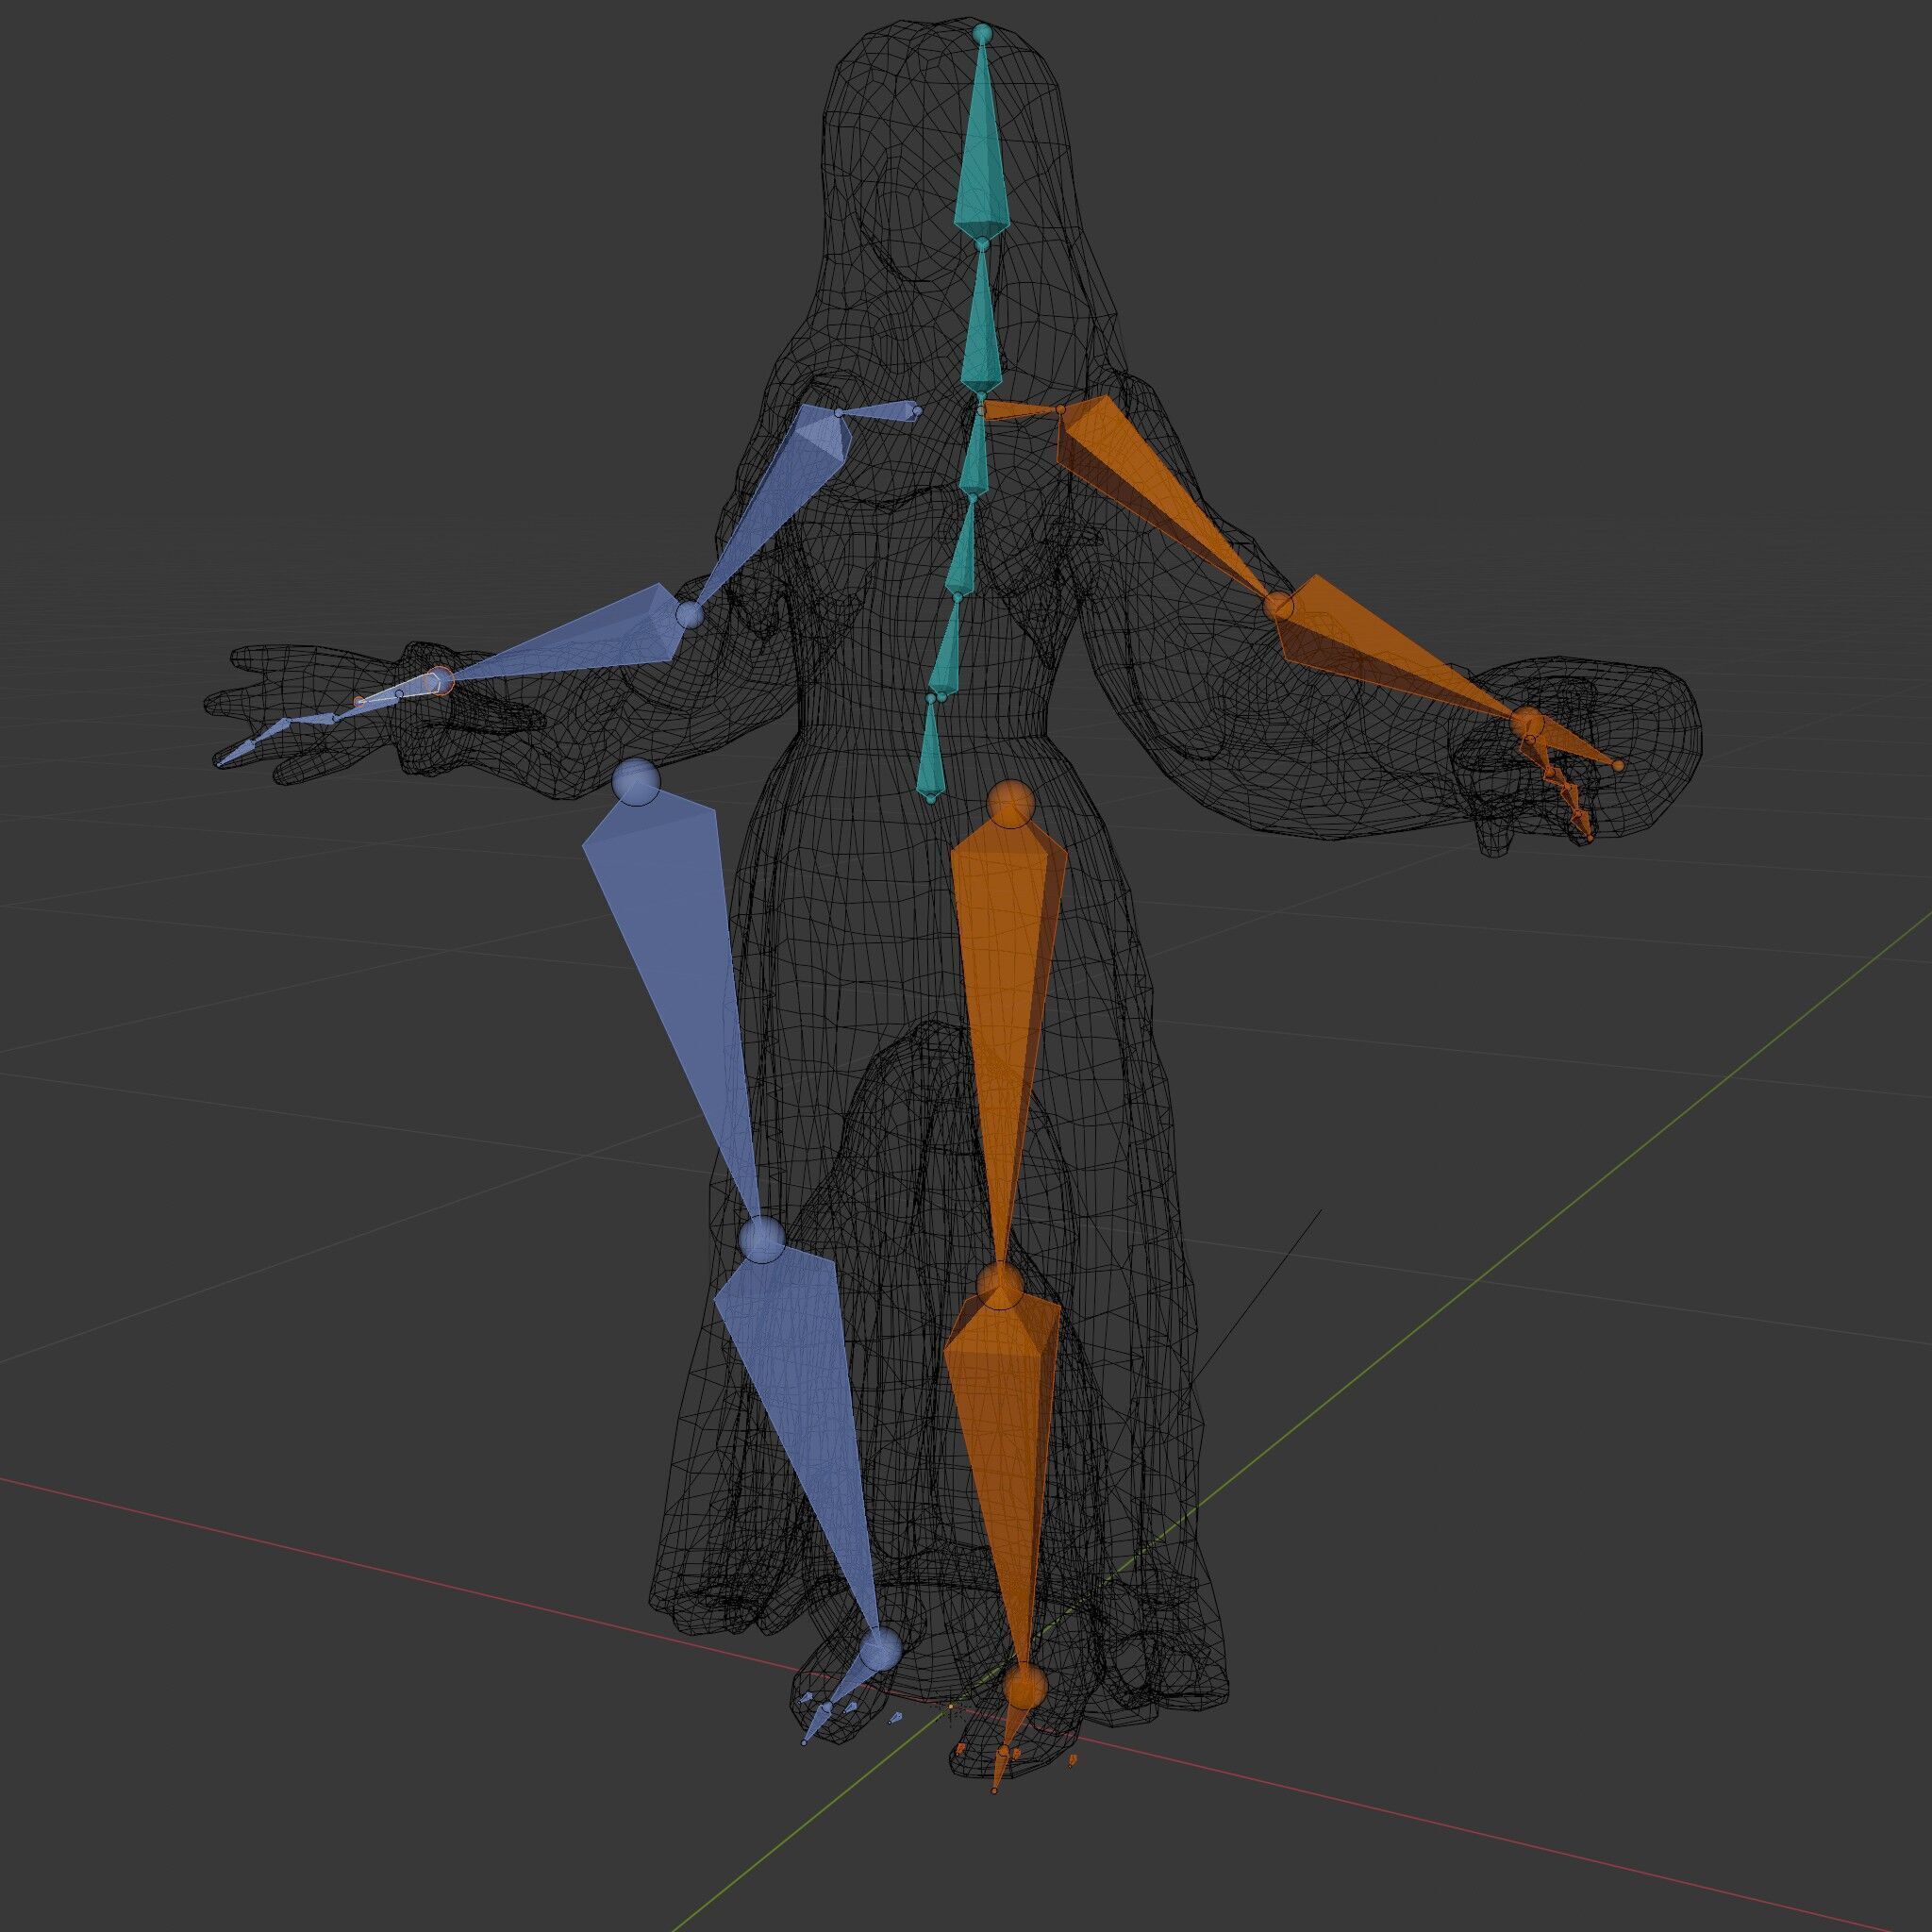The height and width of the screenshot is (1932, 1932).
Task: Click the orange hip joint sphere
Action: click(x=1010, y=805)
